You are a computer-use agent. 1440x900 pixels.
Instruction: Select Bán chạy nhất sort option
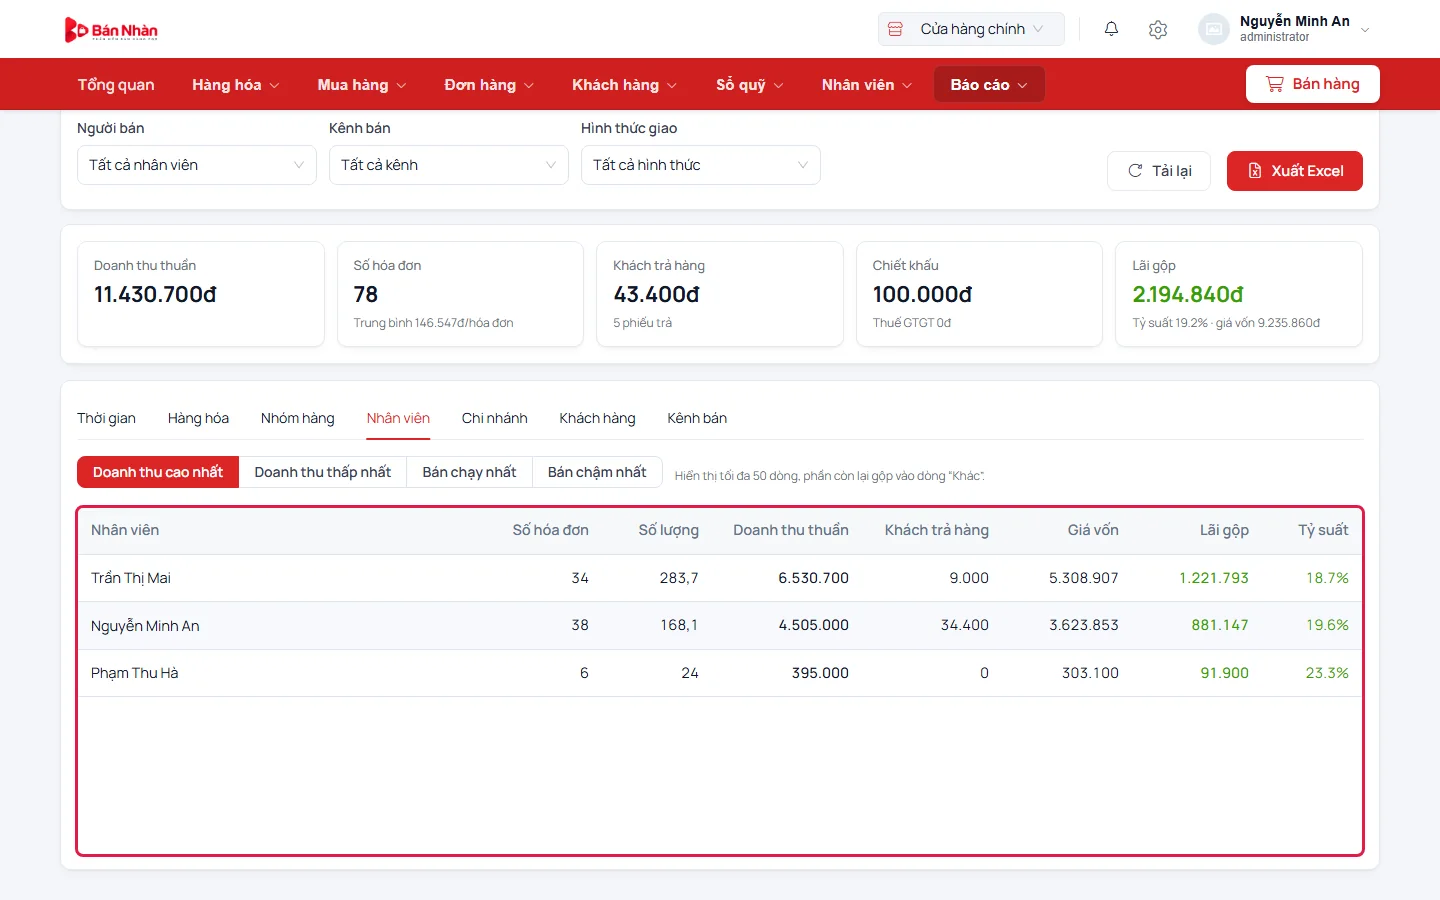coord(469,472)
